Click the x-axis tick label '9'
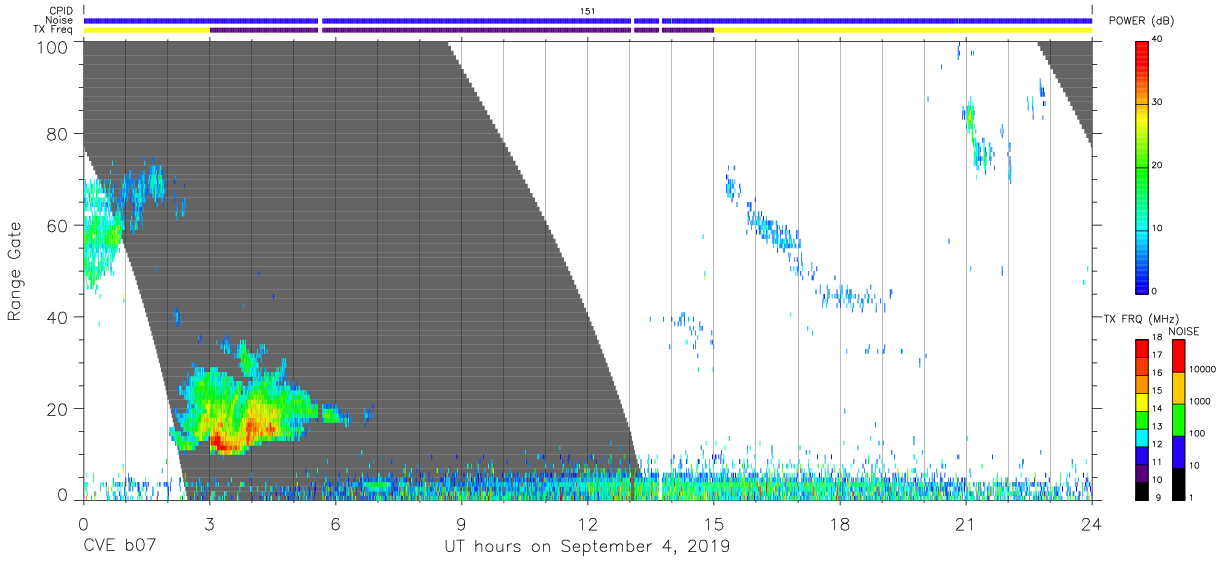Viewport: 1228px width, 567px height. [461, 523]
